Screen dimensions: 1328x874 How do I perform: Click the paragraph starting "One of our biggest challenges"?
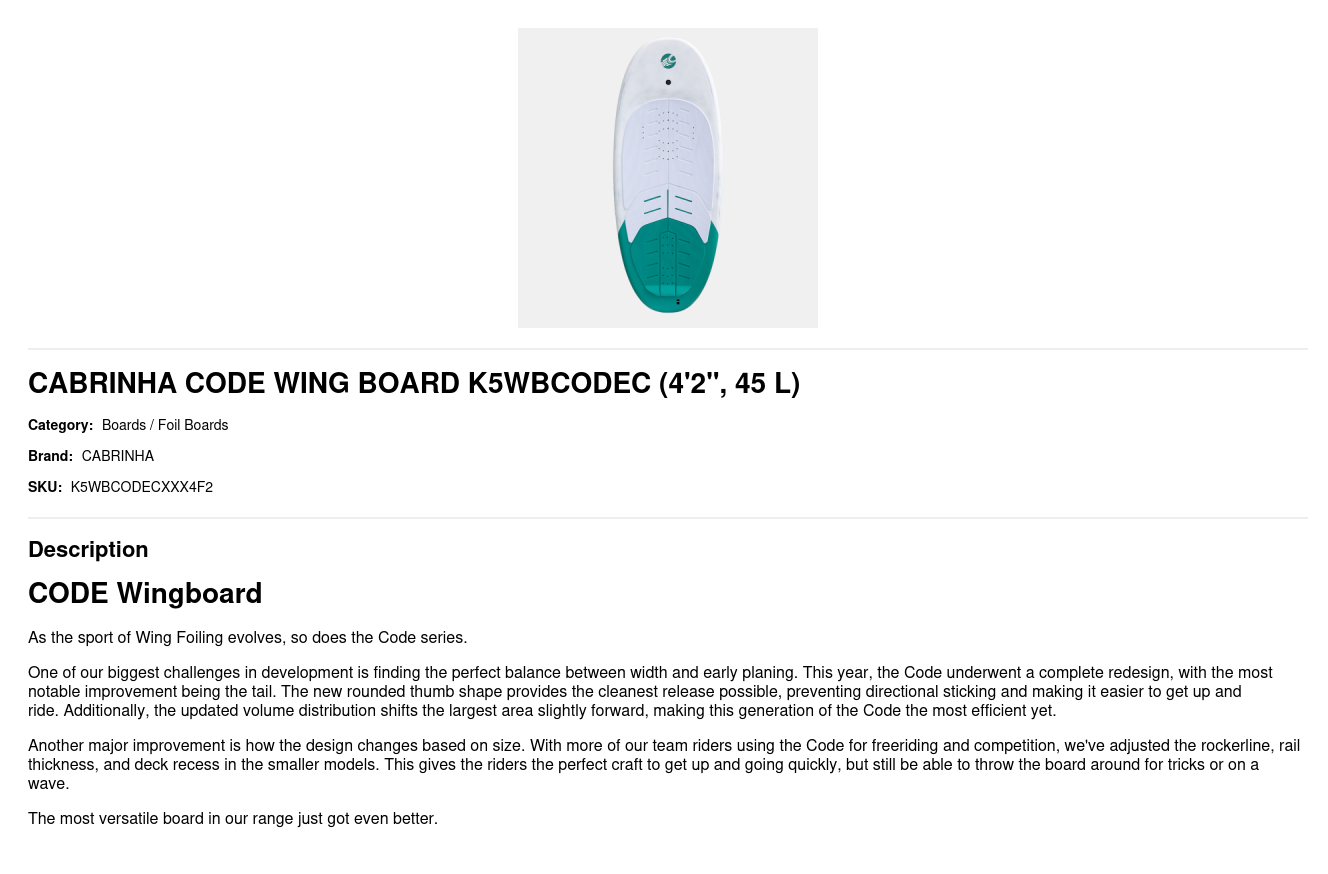(x=650, y=691)
